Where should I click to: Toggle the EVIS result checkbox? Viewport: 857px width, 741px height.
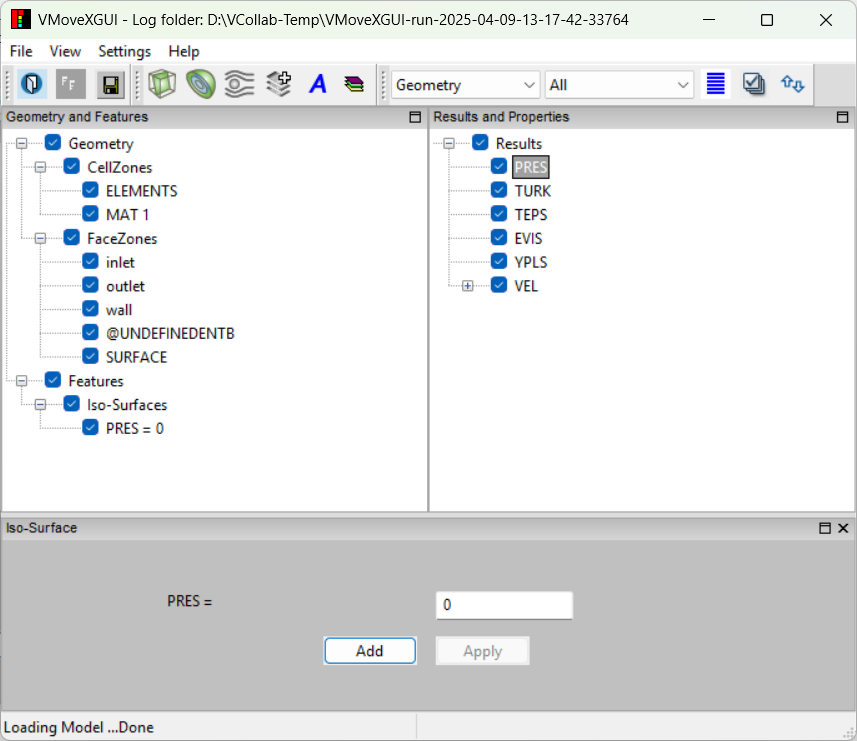click(498, 238)
